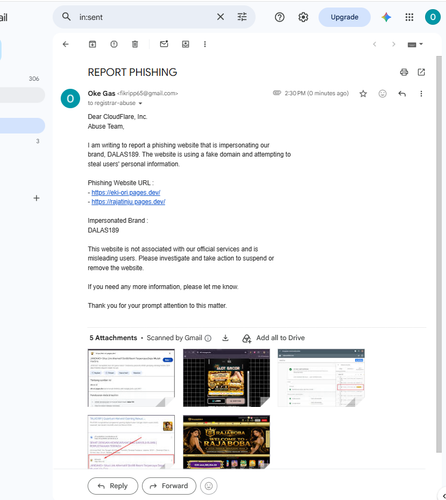Click the email subject REPORT PHISHING
The width and height of the screenshot is (446, 500).
click(x=132, y=72)
